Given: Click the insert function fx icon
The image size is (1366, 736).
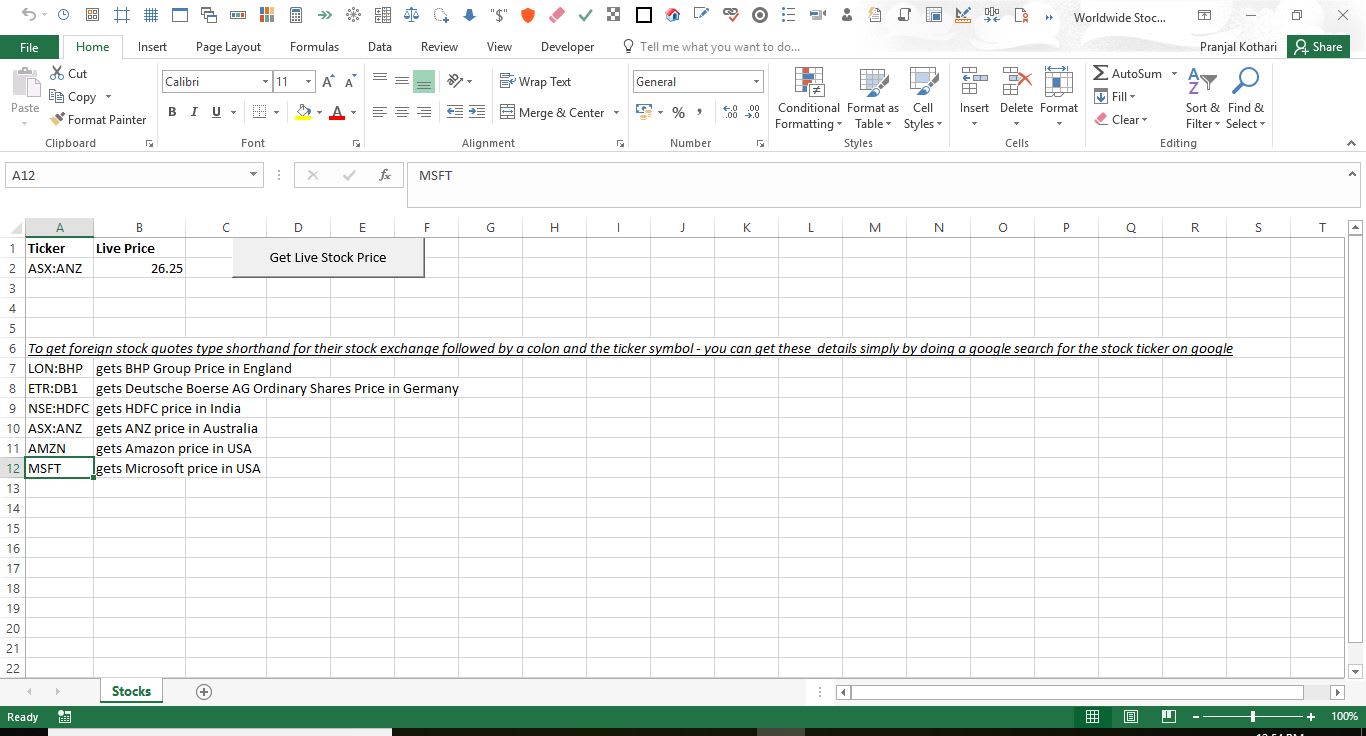Looking at the screenshot, I should point(385,175).
